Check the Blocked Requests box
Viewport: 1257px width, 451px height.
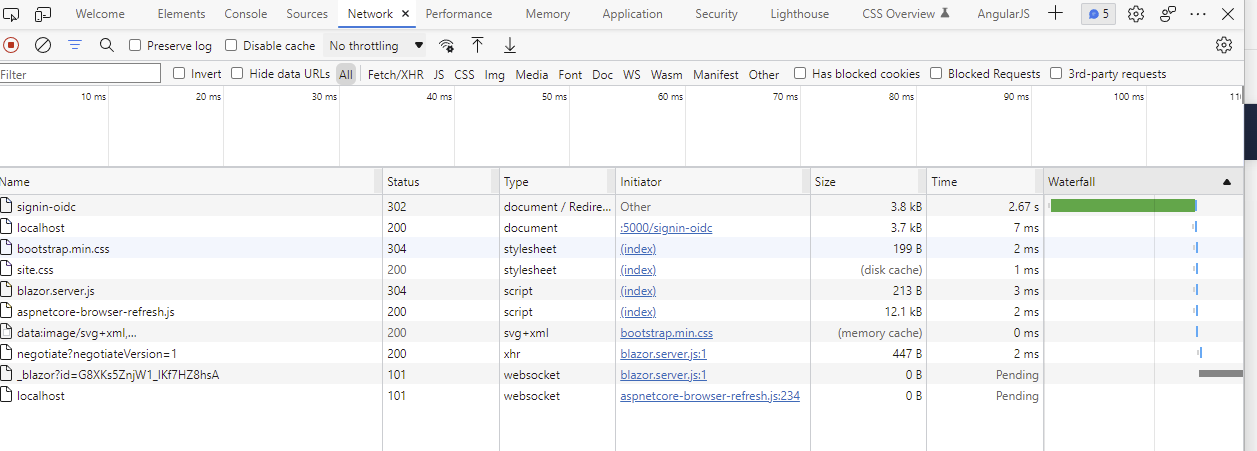936,73
